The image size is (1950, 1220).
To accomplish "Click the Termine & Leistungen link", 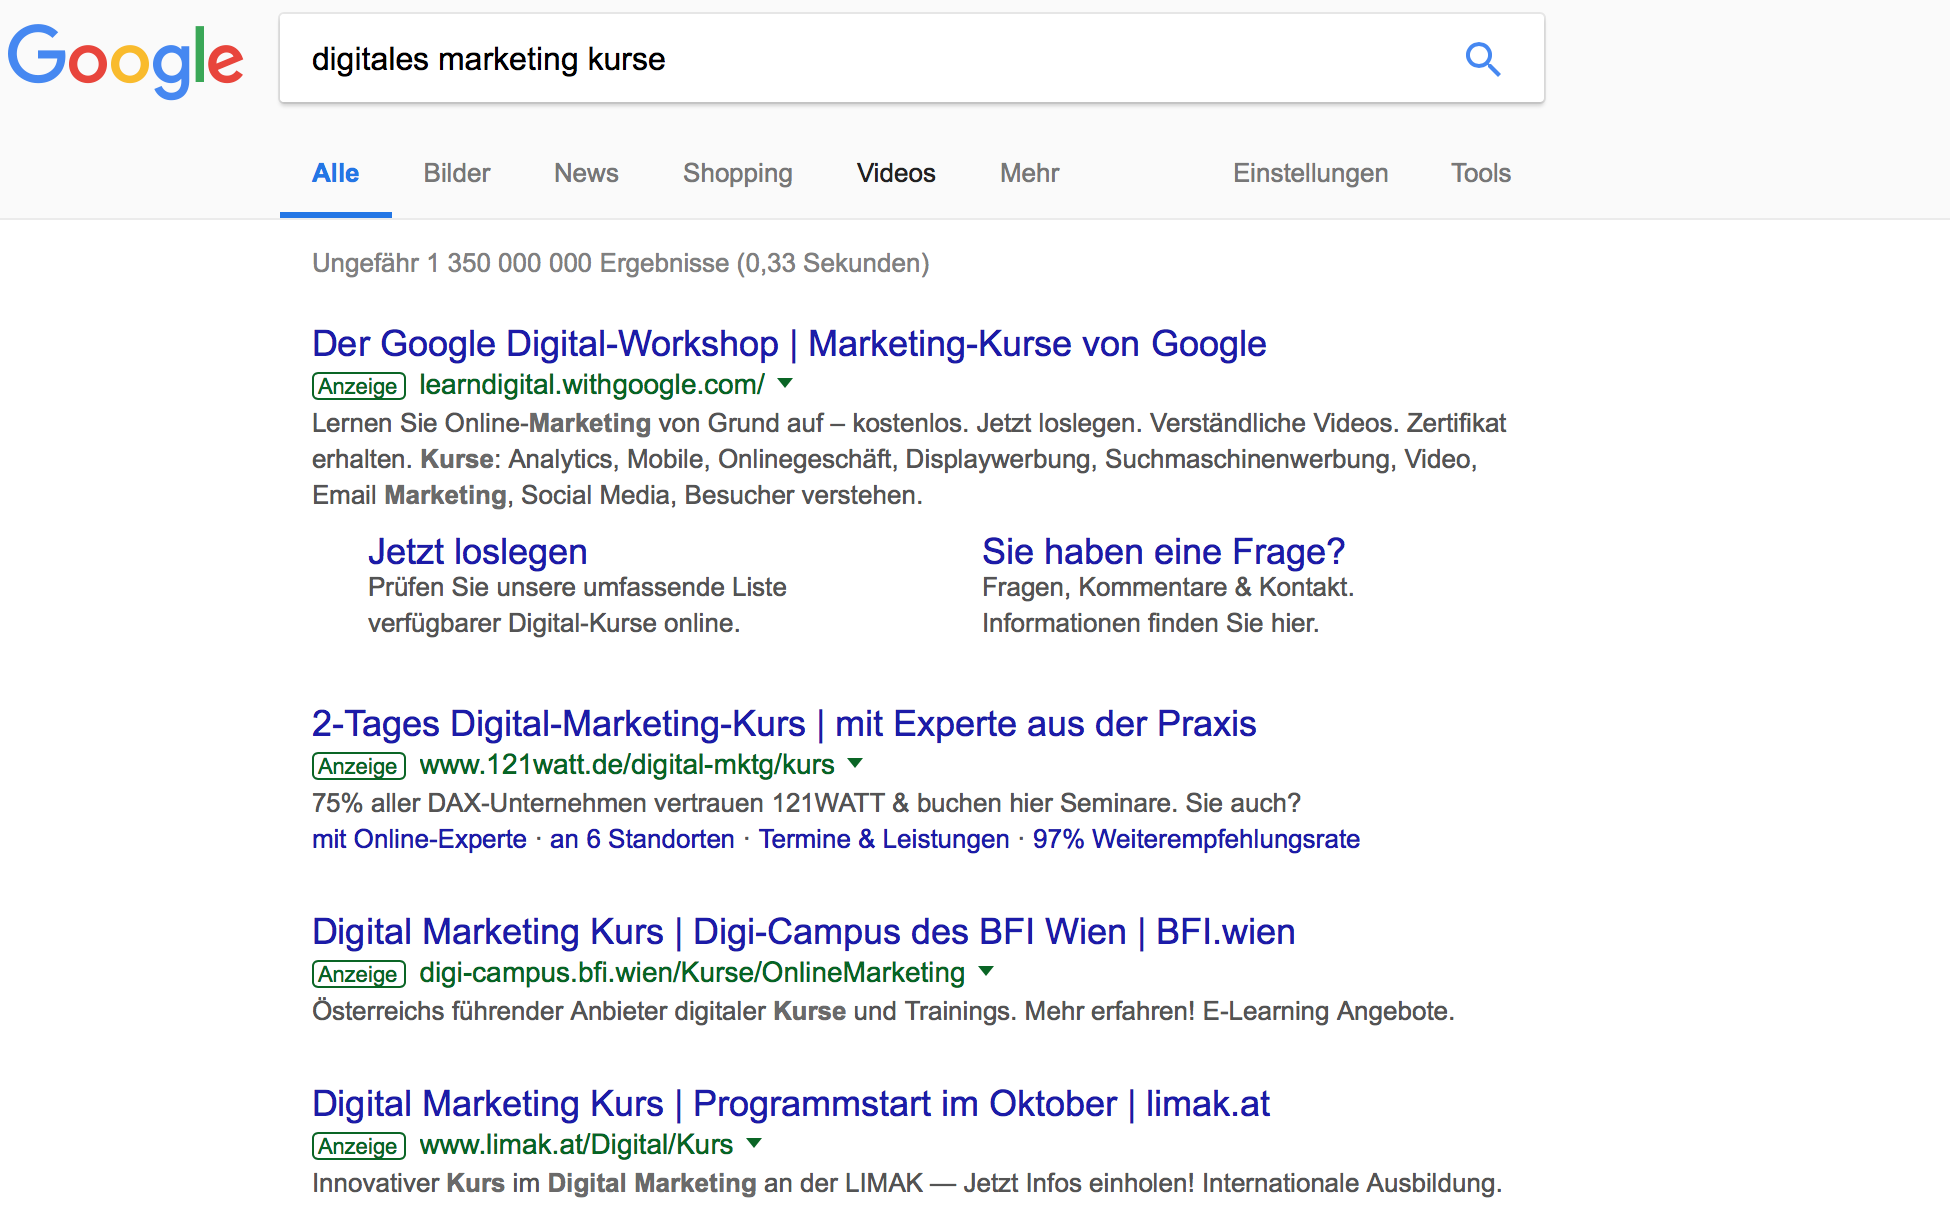I will click(x=883, y=839).
